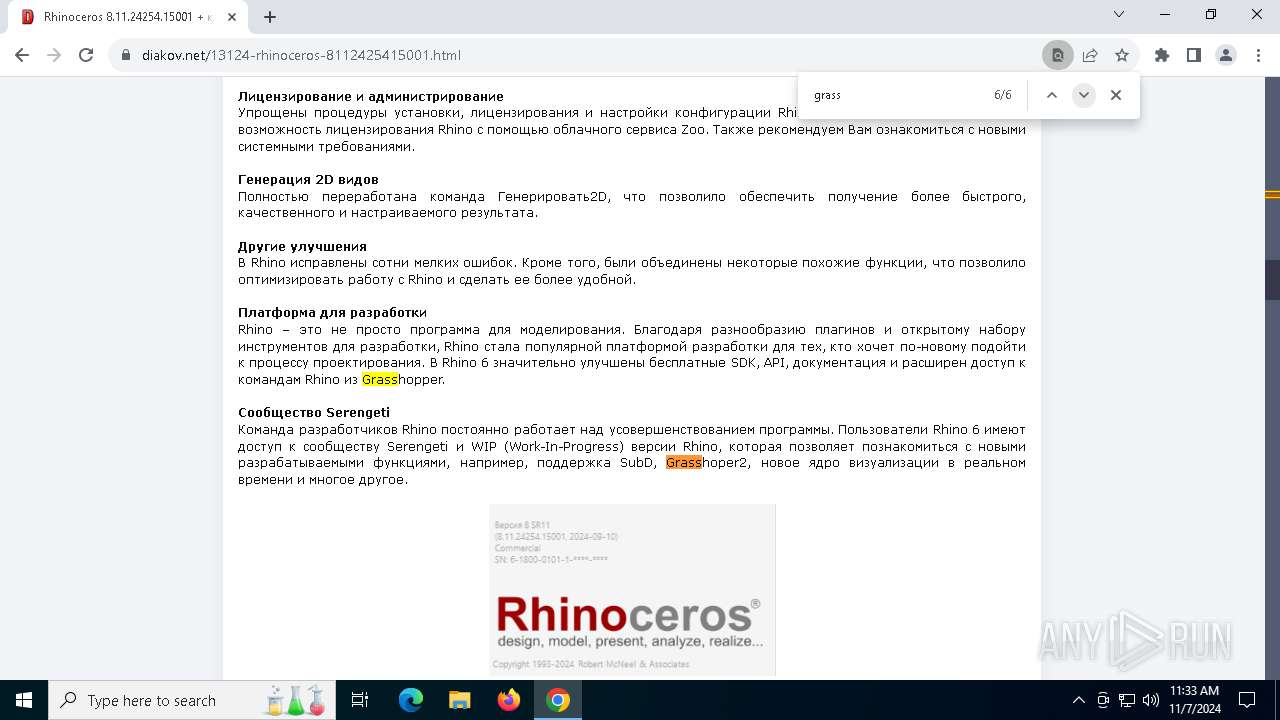Open the Extensions puzzle icon

click(x=1162, y=55)
